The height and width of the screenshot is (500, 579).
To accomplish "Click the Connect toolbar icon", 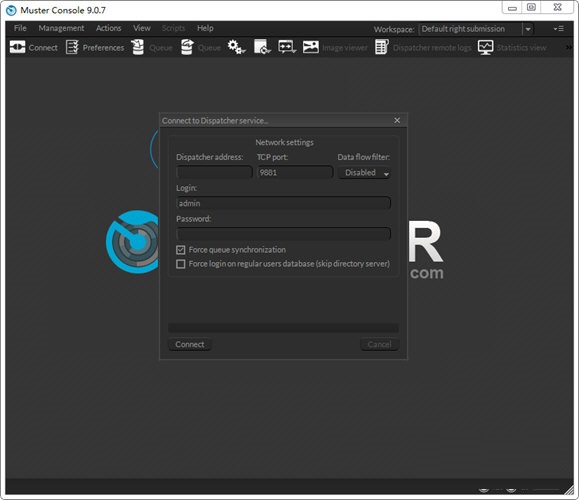I will point(17,47).
